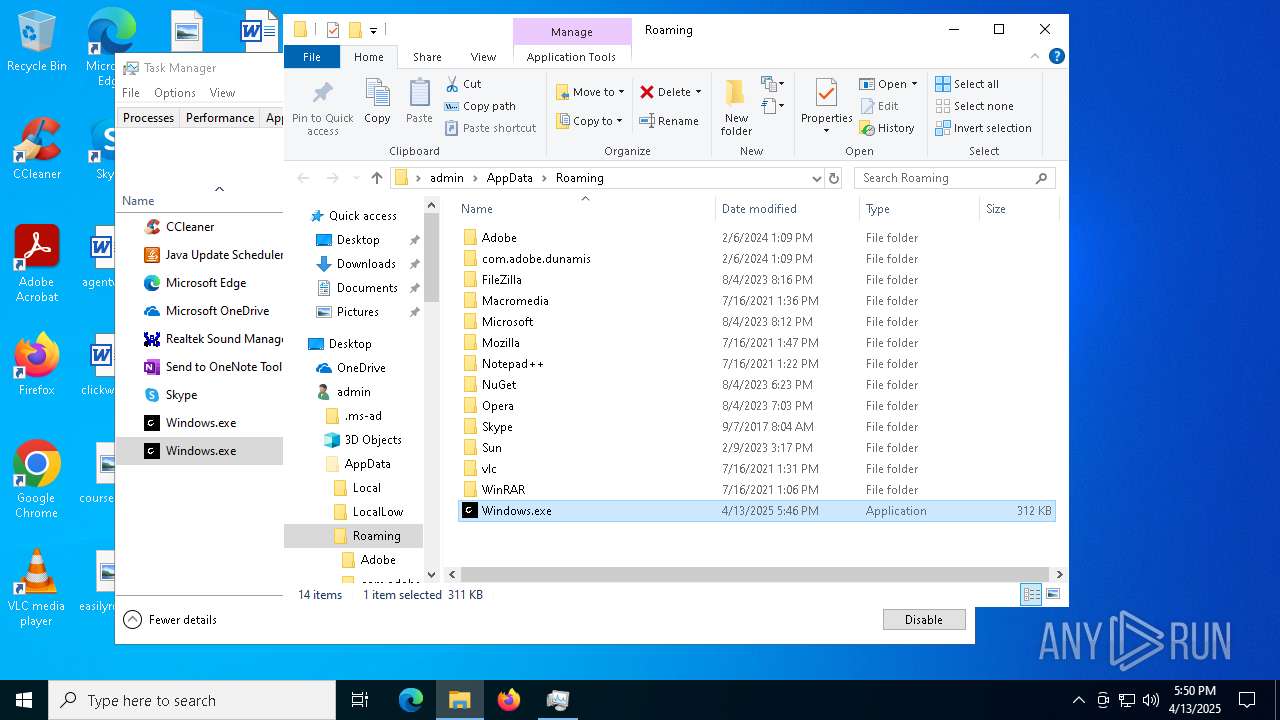Open History for the file
Image resolution: width=1280 pixels, height=720 pixels.
pos(887,128)
